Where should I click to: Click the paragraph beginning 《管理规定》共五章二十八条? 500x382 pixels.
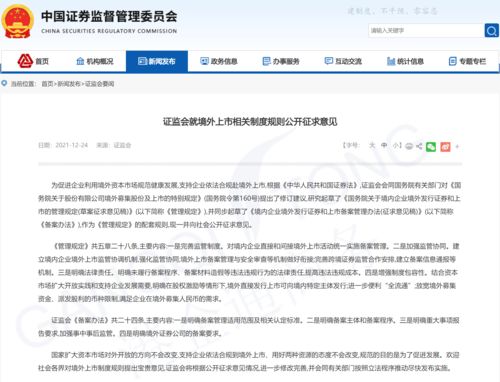[x=249, y=272]
